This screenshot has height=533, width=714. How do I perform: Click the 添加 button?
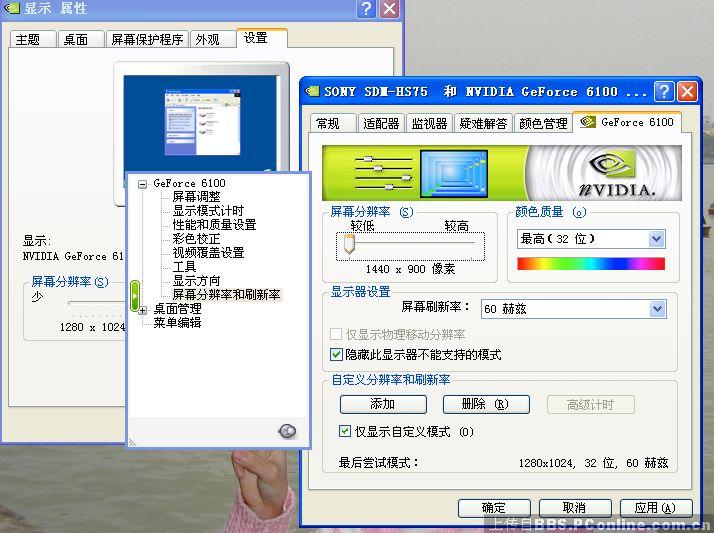point(383,404)
